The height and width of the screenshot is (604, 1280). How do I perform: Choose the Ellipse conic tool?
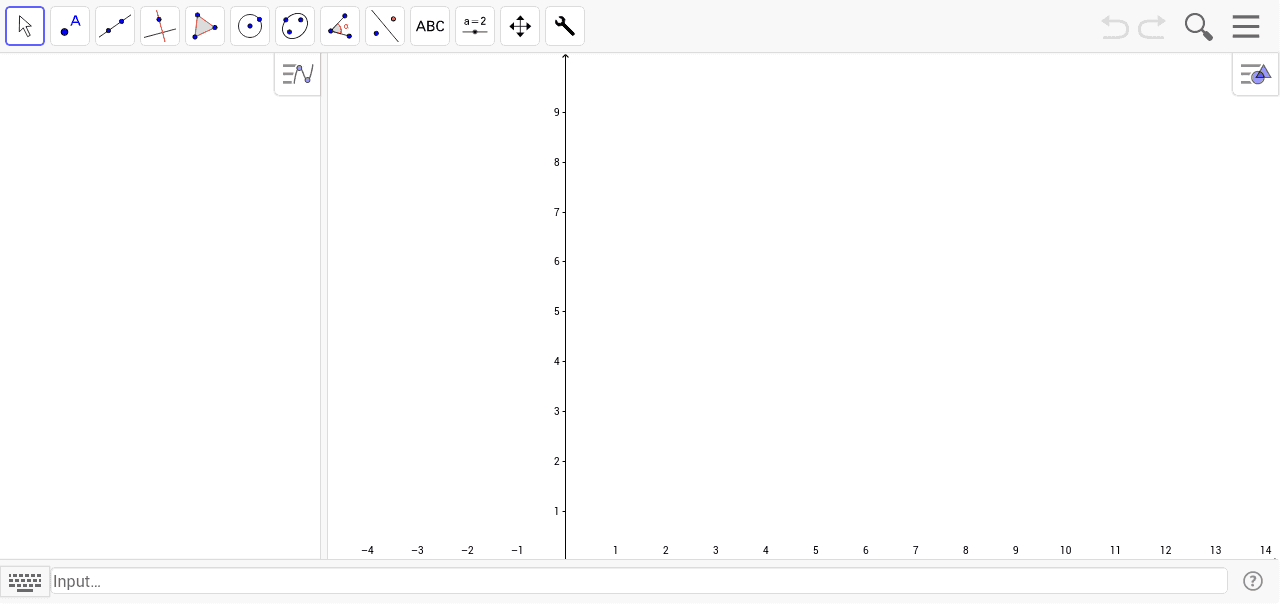click(295, 26)
